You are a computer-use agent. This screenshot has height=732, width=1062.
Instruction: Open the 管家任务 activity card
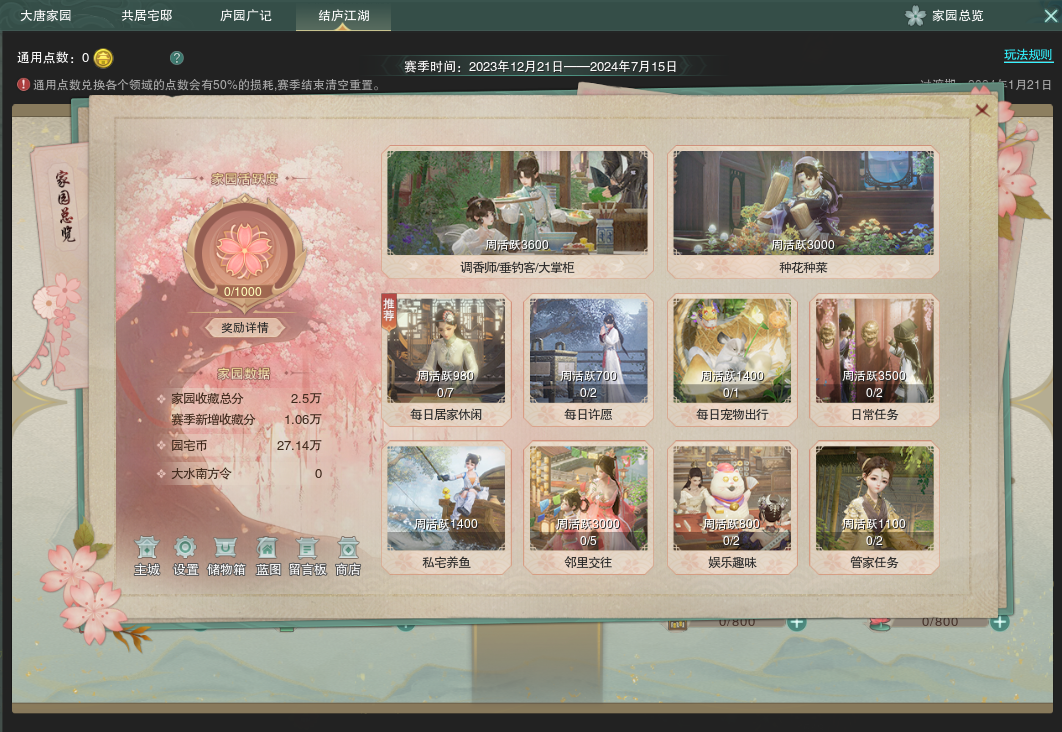874,508
